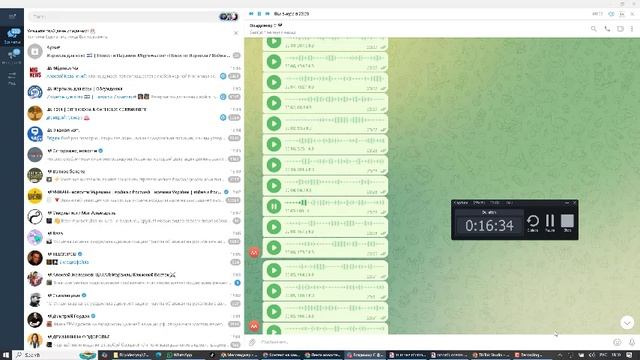Pause playback in the top audio player bar
Image resolution: width=640 pixels, height=360 pixels.
[x=259, y=14]
